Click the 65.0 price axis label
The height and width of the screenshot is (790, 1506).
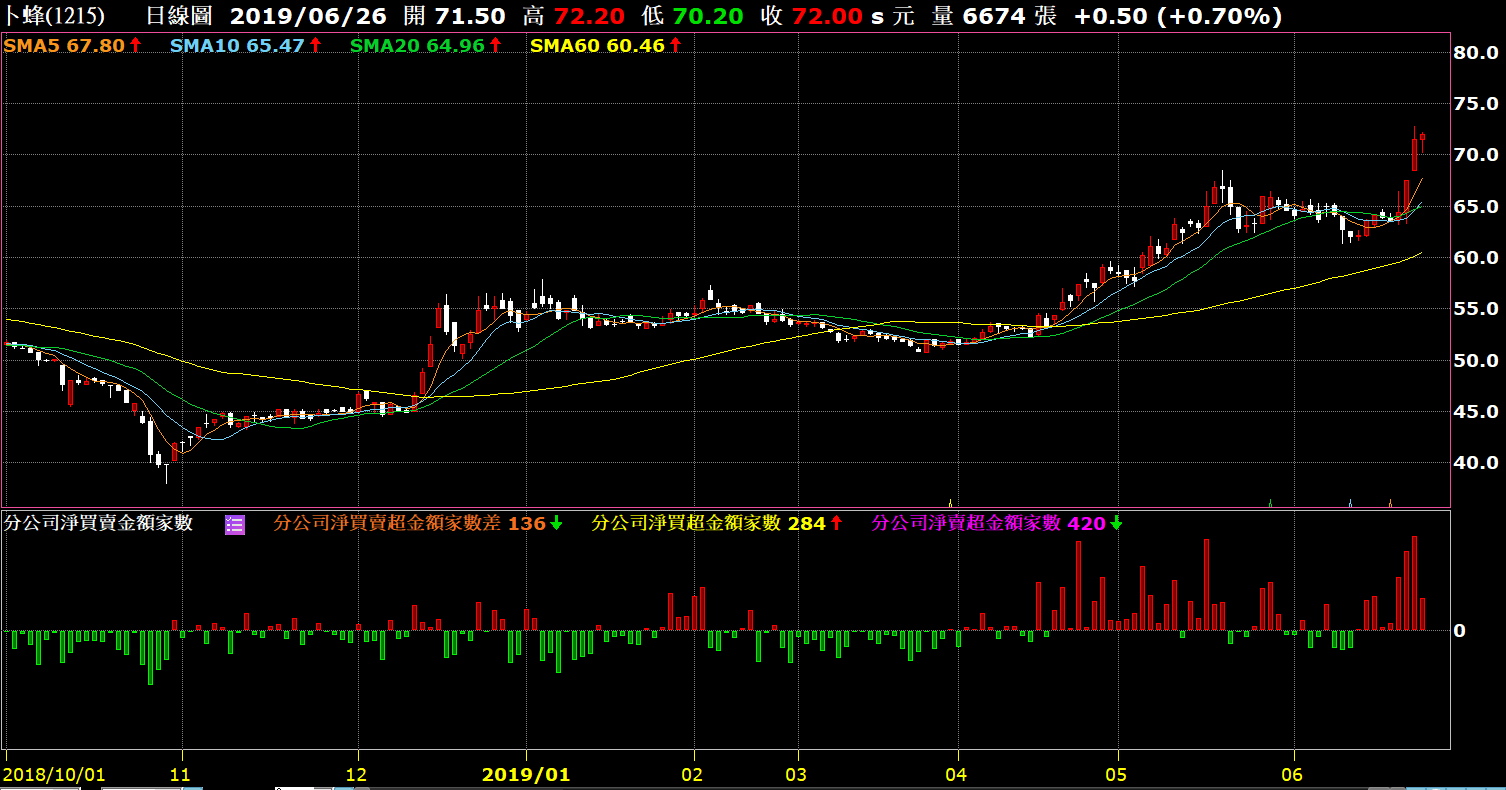1476,206
